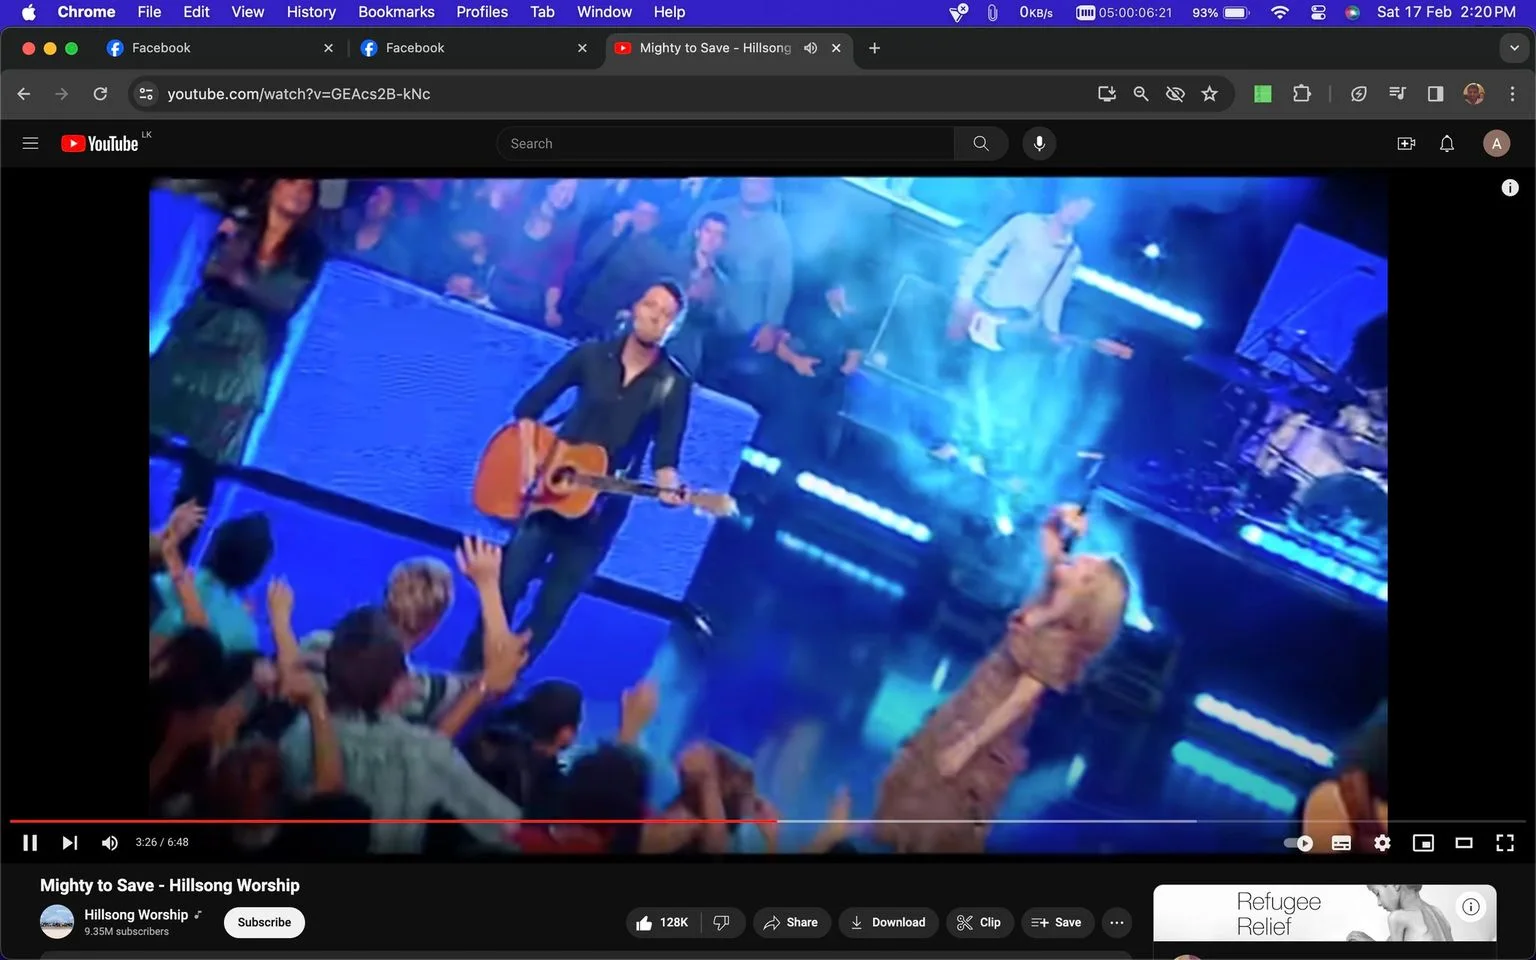Open the miniplayer
The image size is (1536, 960).
1423,843
